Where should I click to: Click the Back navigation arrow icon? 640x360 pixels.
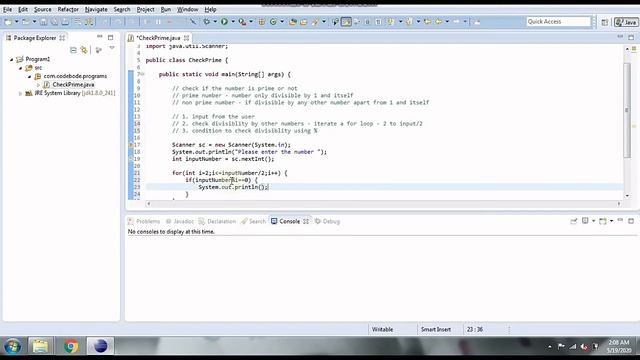click(439, 22)
